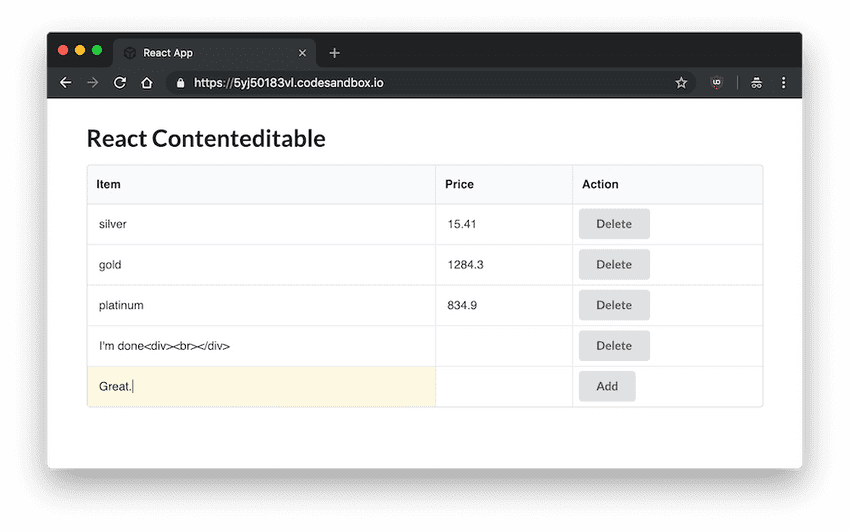Screen dimensions: 850x531
Task: Open the uBlock extension icon
Action: click(x=716, y=83)
